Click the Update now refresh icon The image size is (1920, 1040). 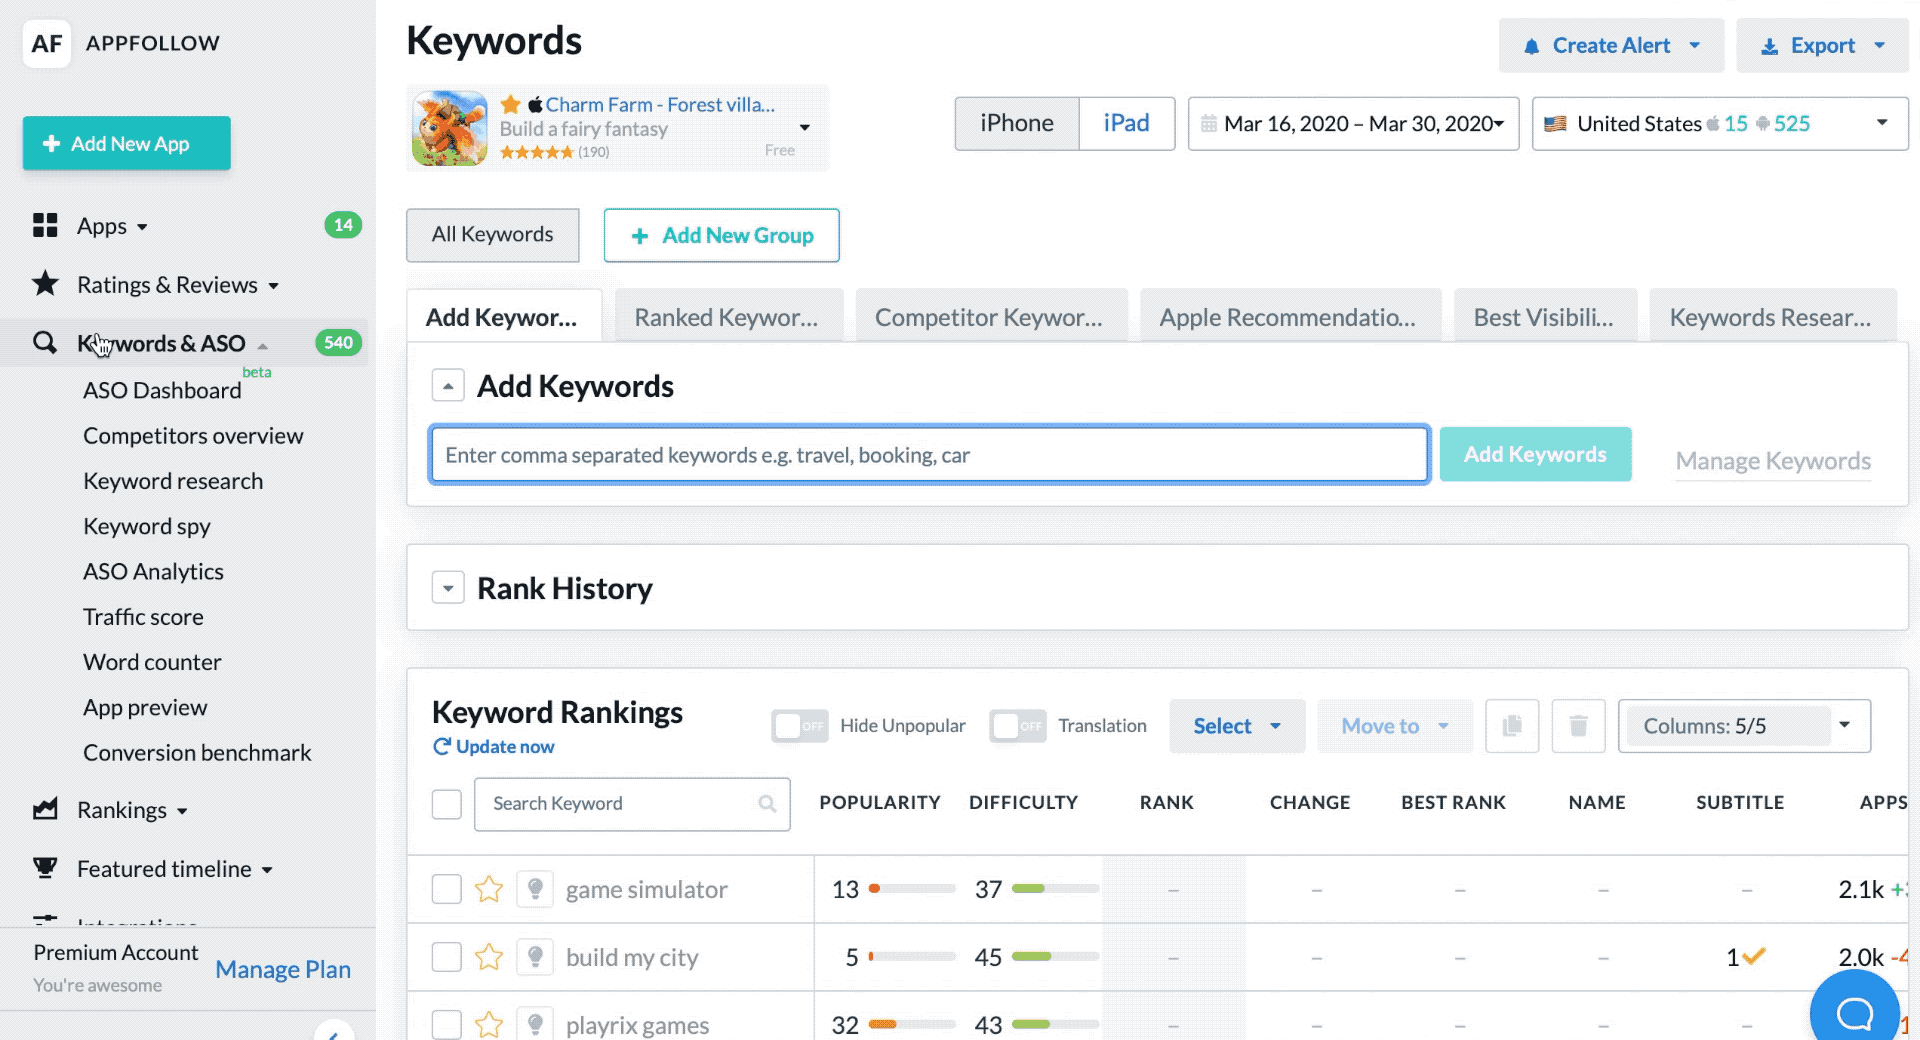(441, 747)
